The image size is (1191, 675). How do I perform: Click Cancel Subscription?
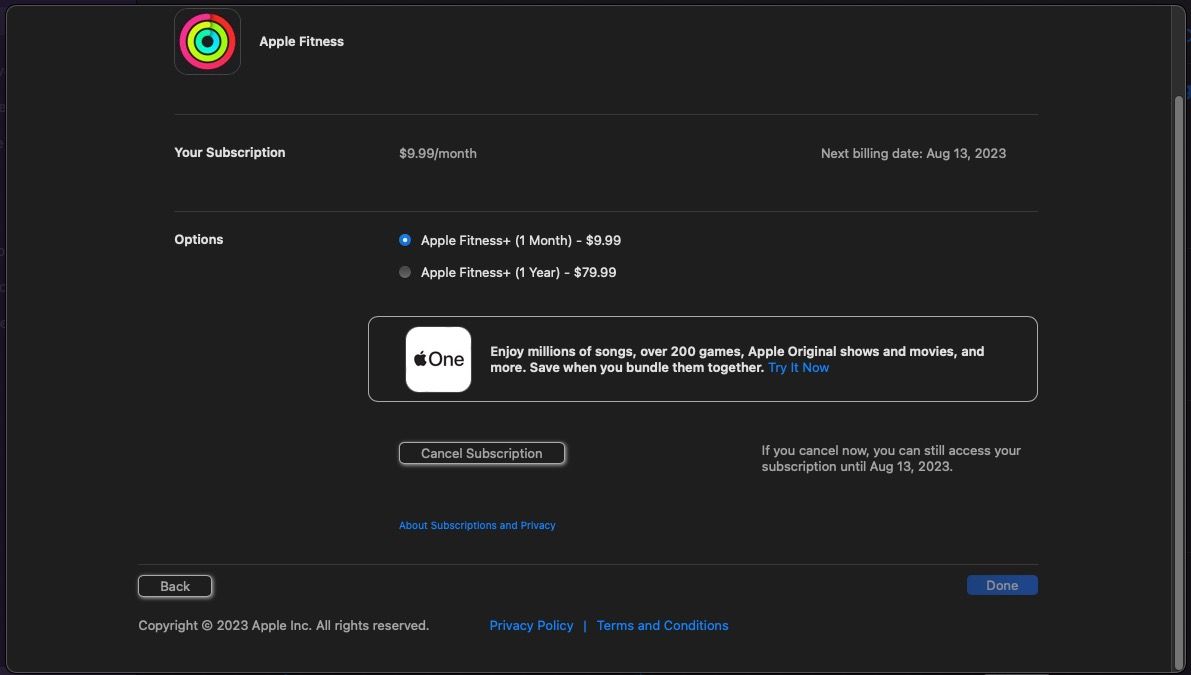[x=481, y=452]
